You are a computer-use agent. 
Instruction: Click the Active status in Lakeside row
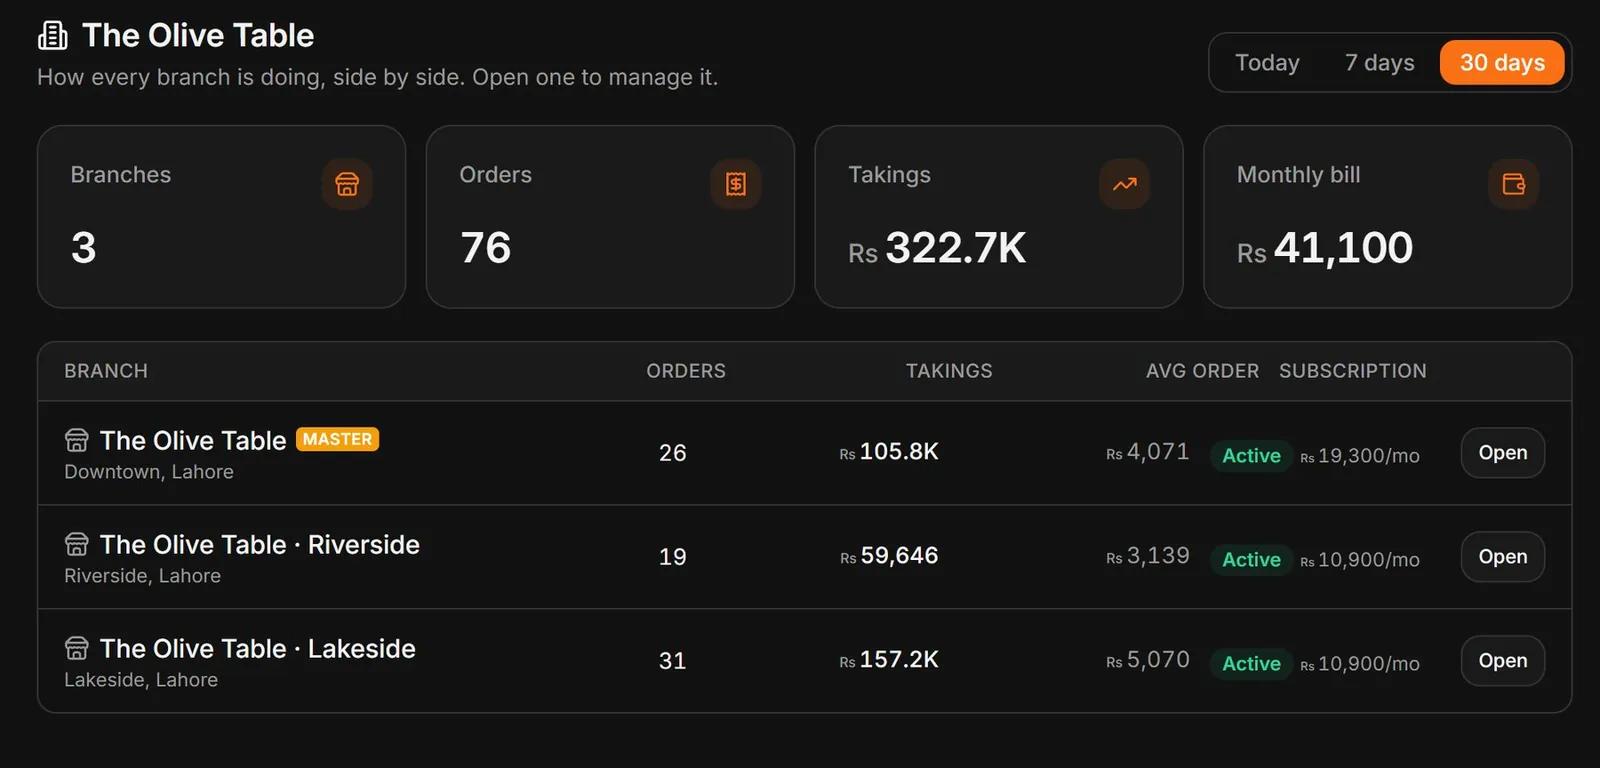point(1251,664)
